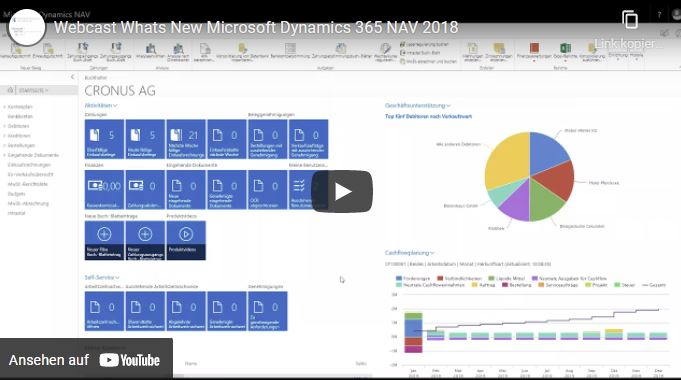Open the Zu genehmigende Anforderungen tile

pos(268,311)
